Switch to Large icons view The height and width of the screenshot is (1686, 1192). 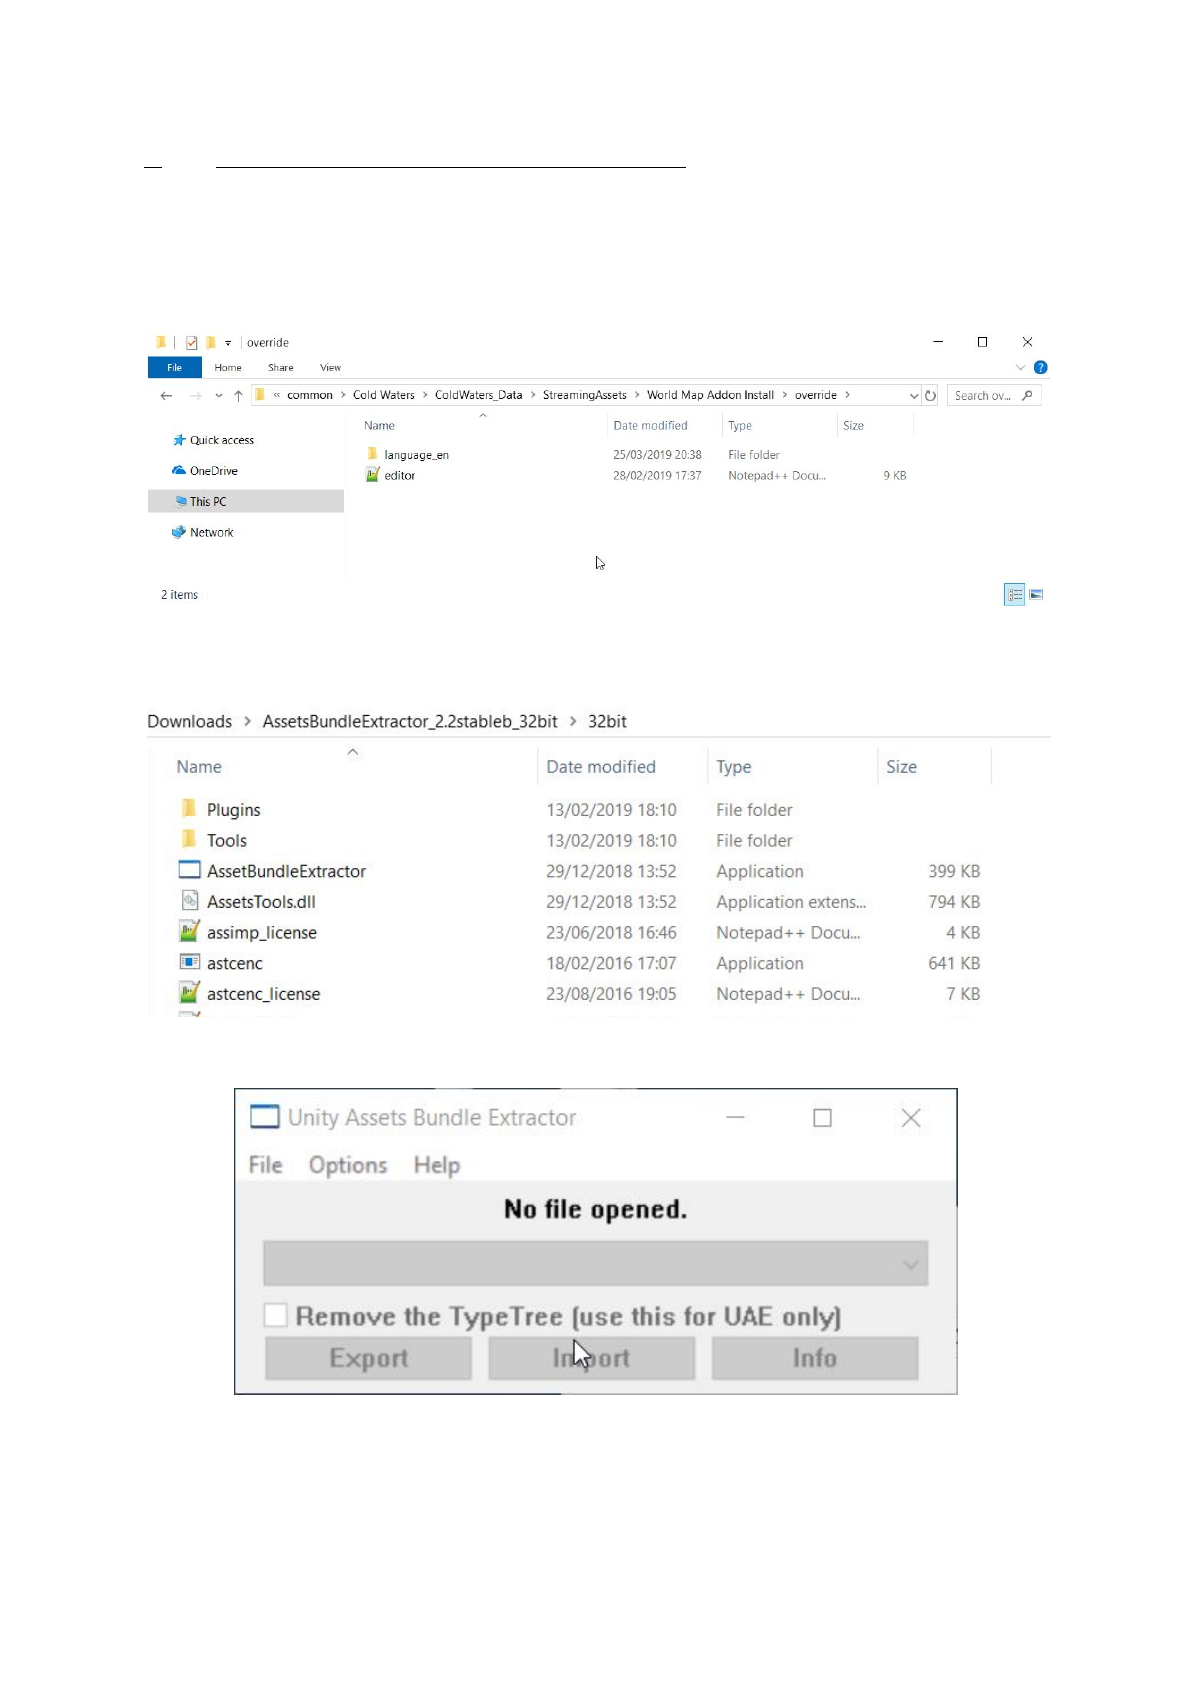1036,594
